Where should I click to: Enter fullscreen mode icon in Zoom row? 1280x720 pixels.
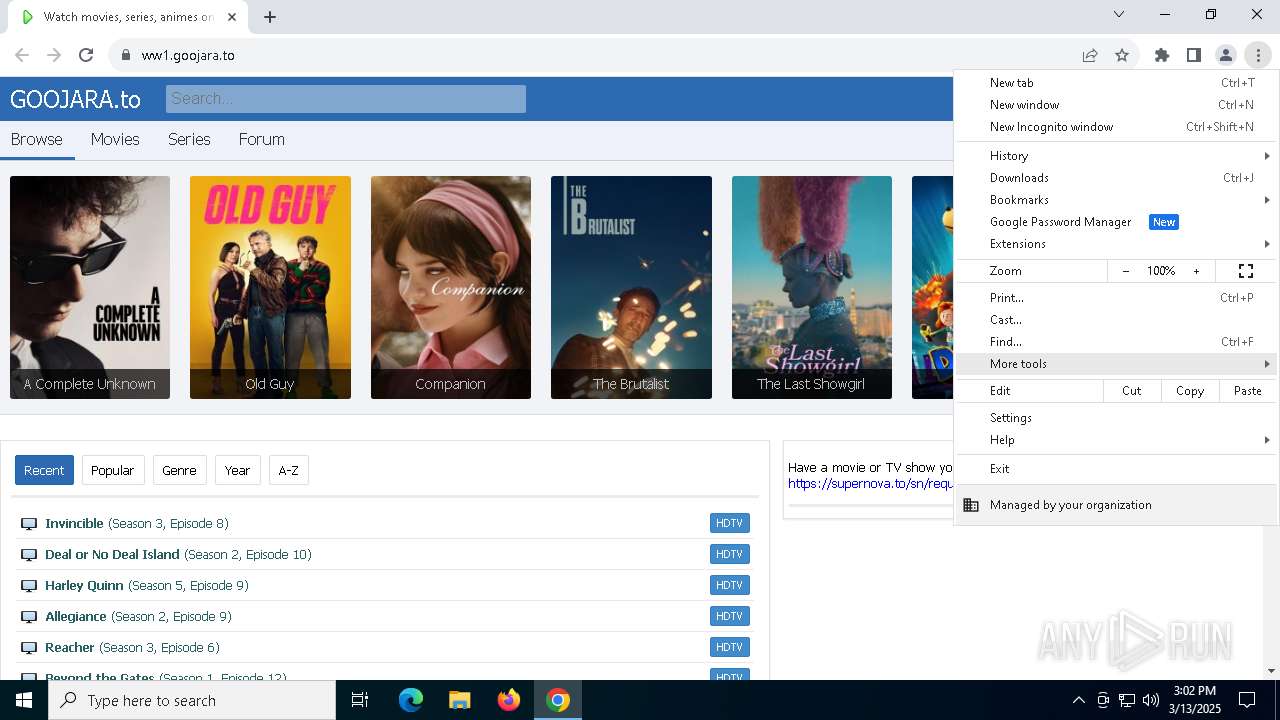pos(1246,271)
